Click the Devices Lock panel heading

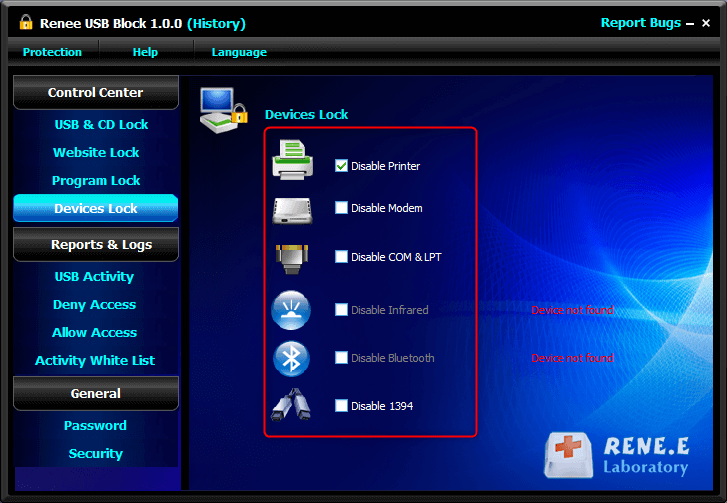(x=306, y=115)
